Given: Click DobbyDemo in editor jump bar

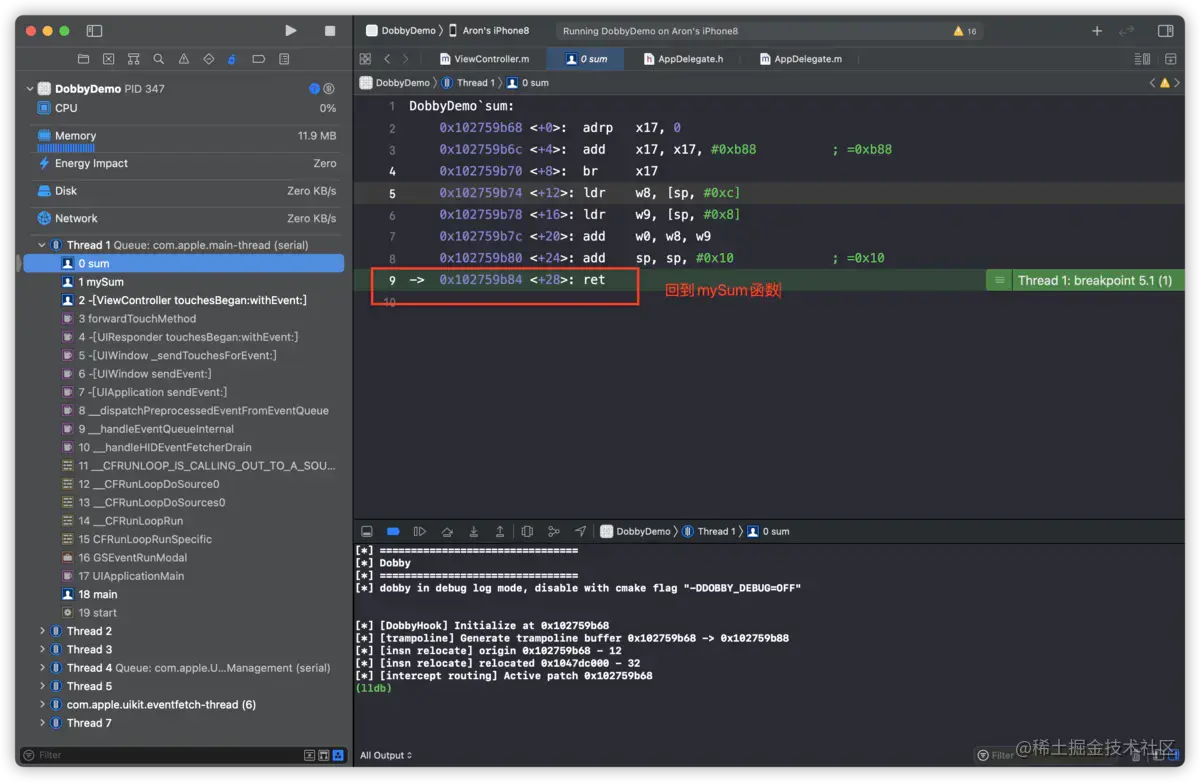Looking at the screenshot, I should [x=395, y=83].
